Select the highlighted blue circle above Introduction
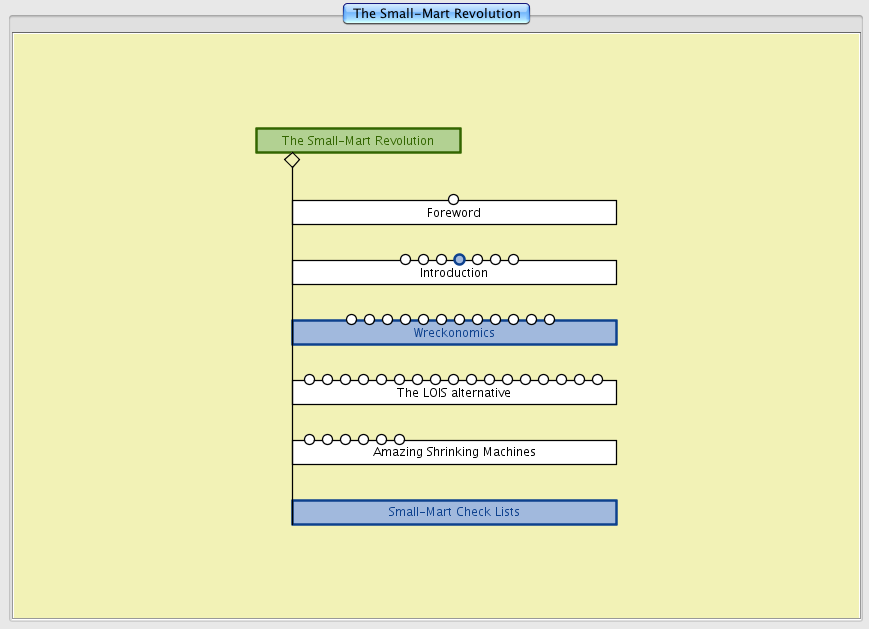 click(x=459, y=260)
